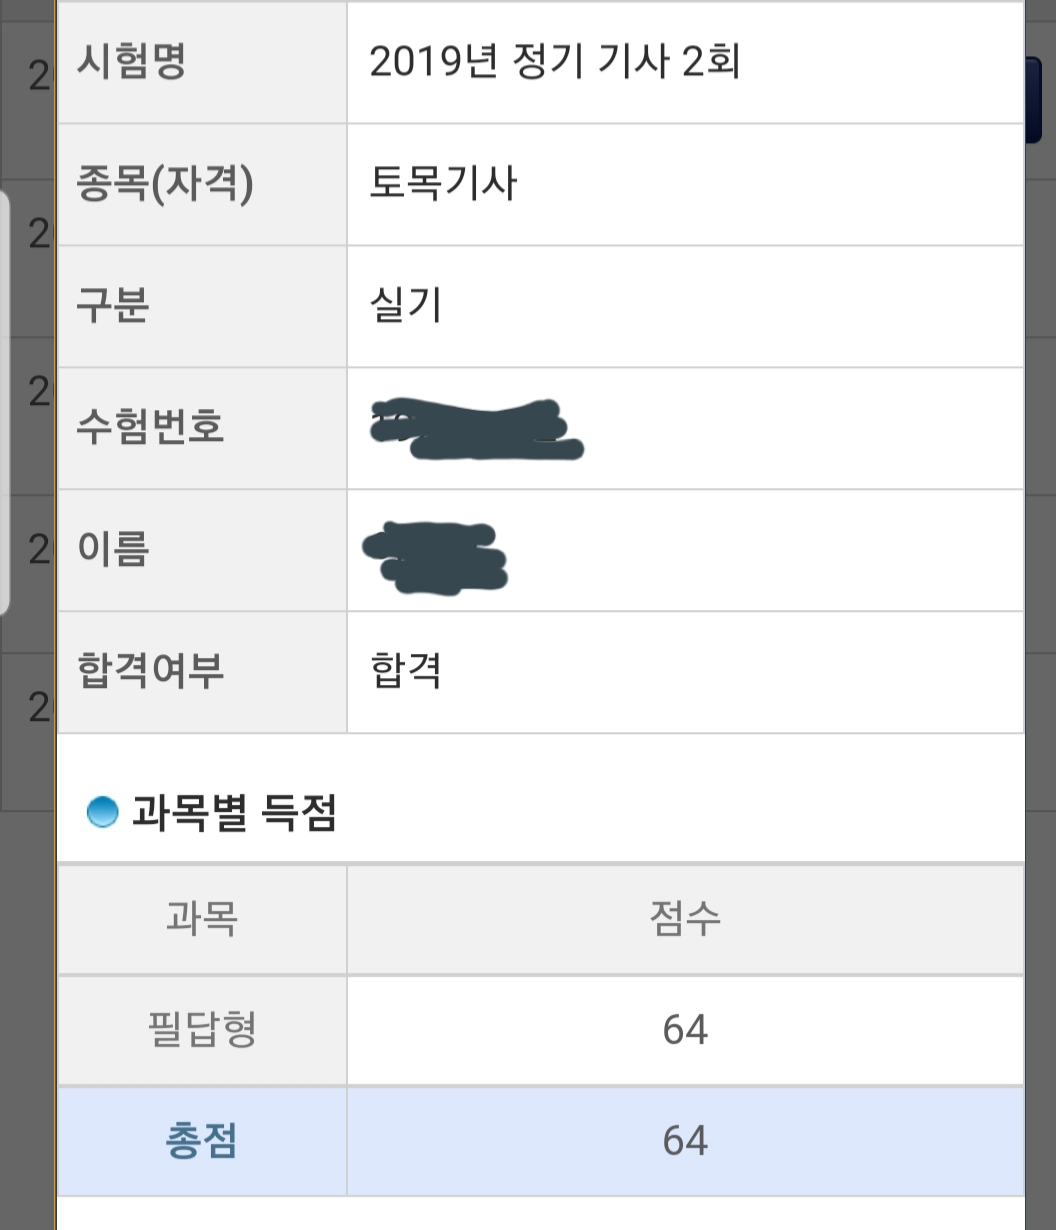Select the 수험번호 label cell

[x=202, y=429]
